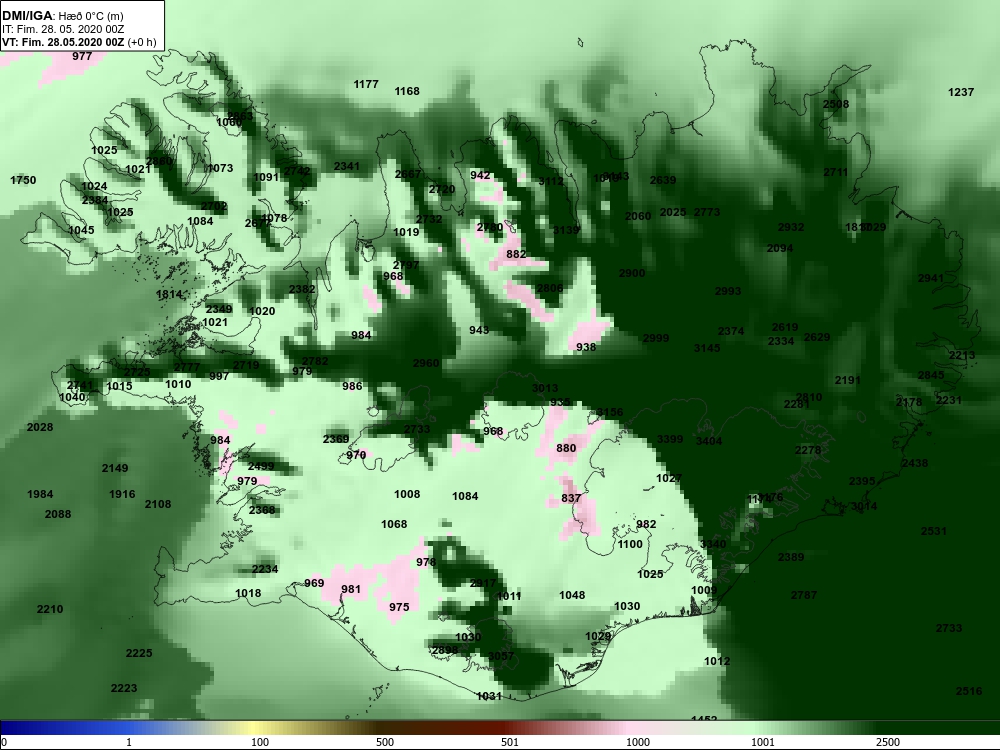Click the map value 3156

point(610,413)
